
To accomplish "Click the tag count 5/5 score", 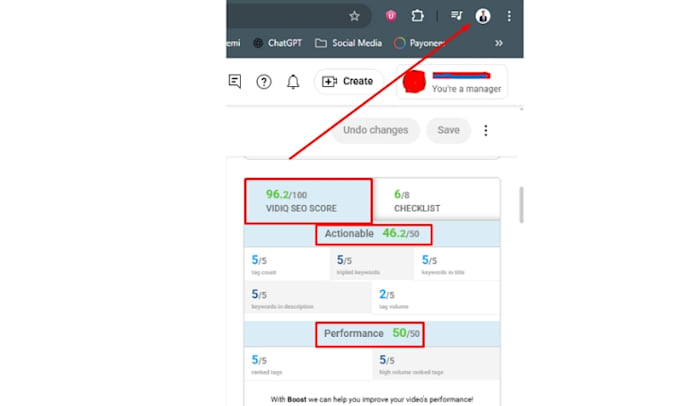I will pos(287,264).
